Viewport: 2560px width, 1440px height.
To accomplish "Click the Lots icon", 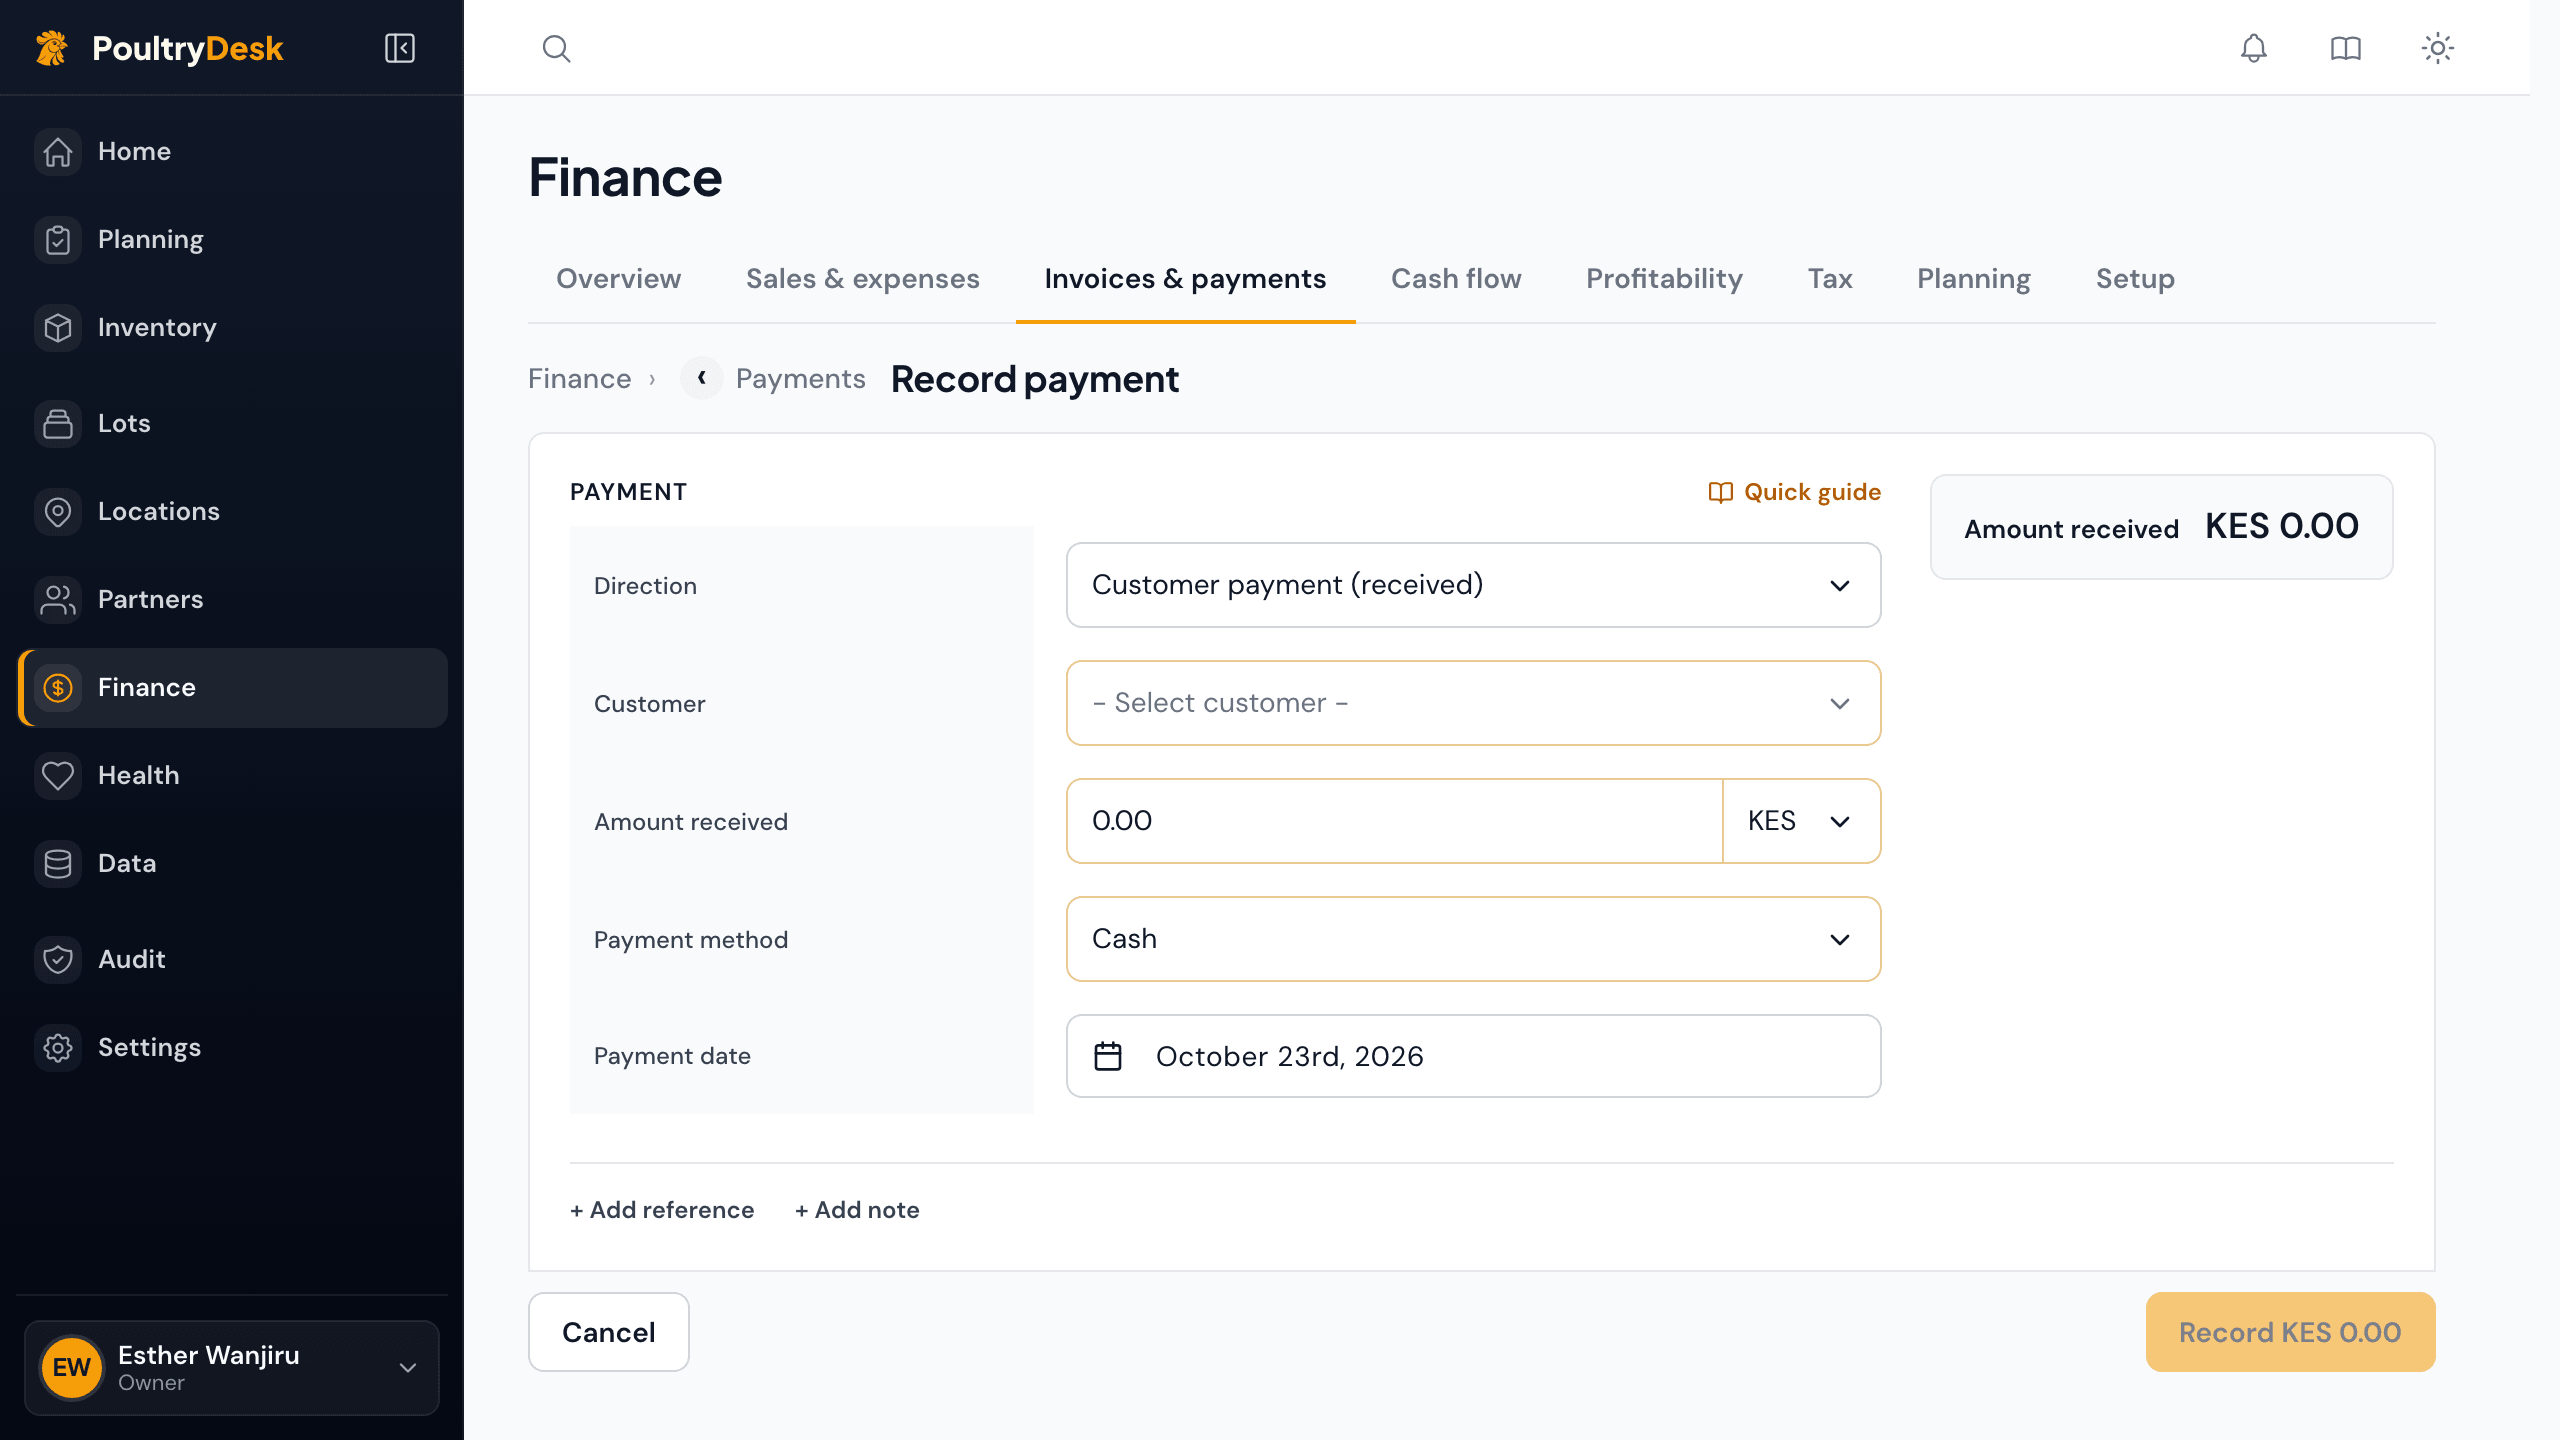I will point(58,424).
